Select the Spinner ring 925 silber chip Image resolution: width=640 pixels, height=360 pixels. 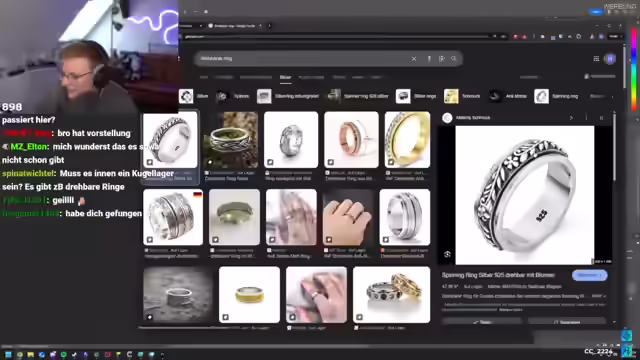[x=358, y=96]
